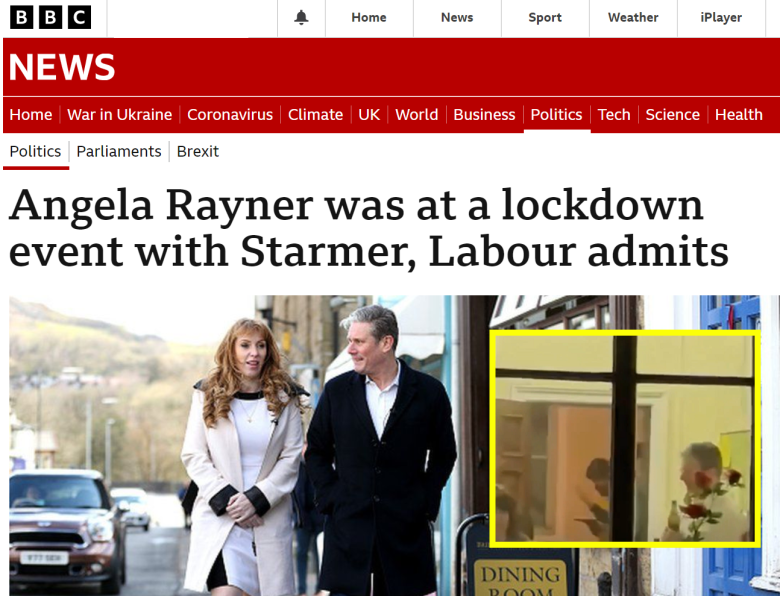Screen dimensions: 780x596
Task: Go to News in the top bar
Action: point(457,17)
